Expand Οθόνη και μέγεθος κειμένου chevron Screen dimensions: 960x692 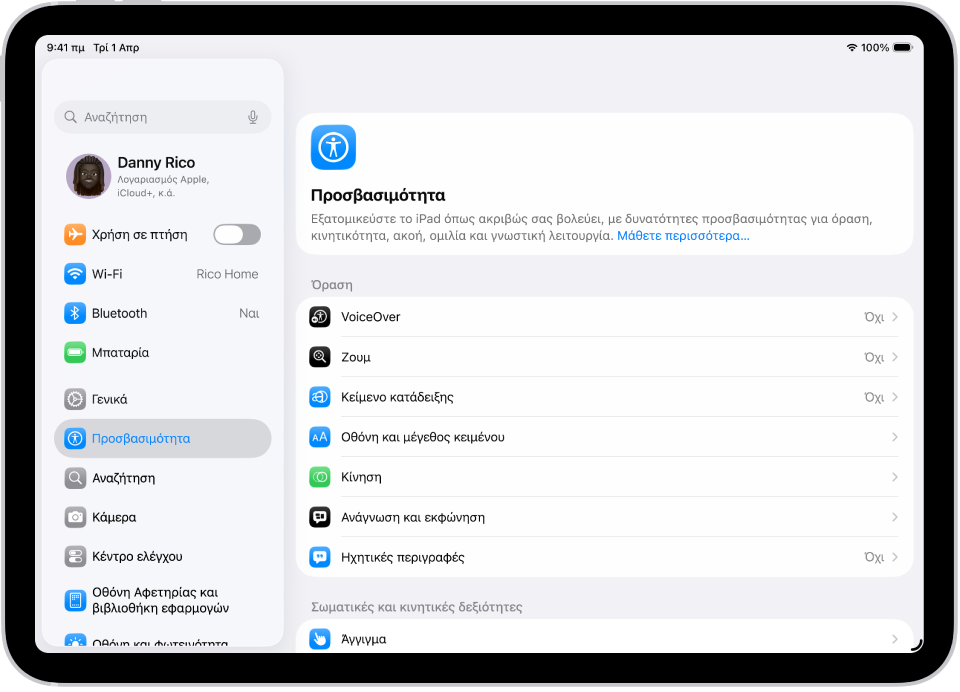pos(894,437)
